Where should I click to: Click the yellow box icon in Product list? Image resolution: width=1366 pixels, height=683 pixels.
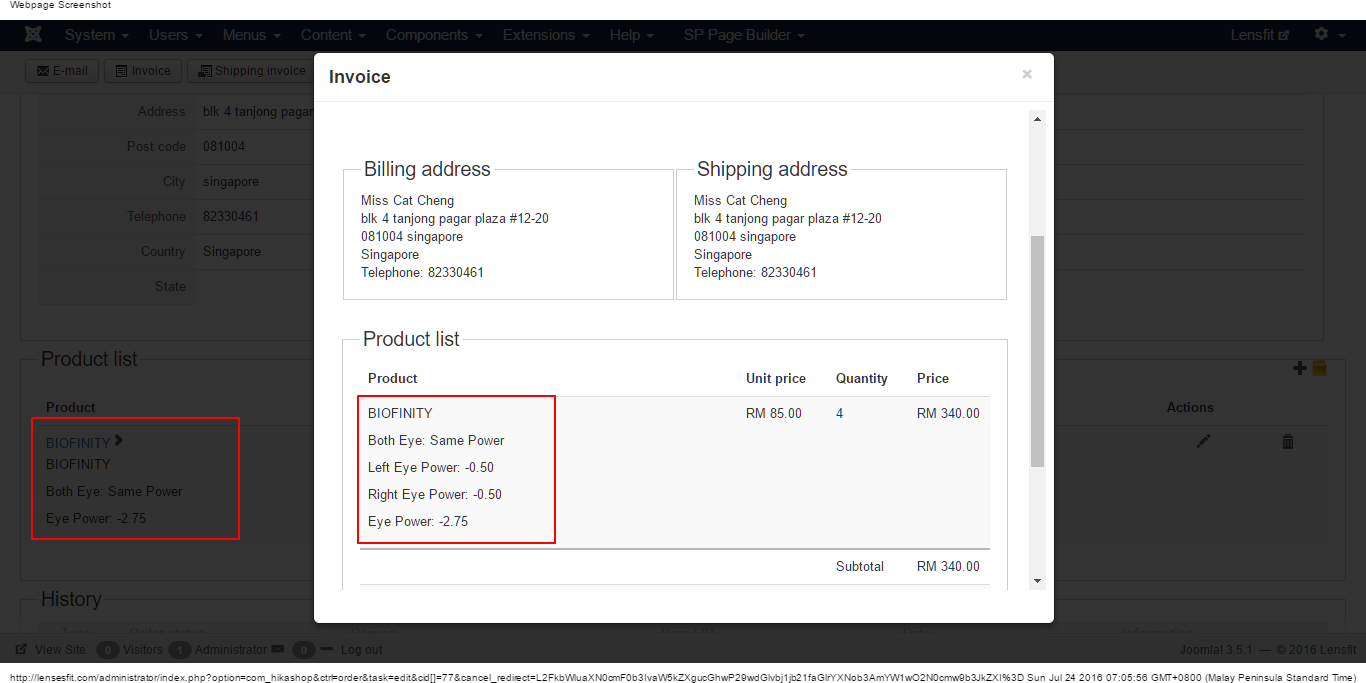coord(1319,368)
